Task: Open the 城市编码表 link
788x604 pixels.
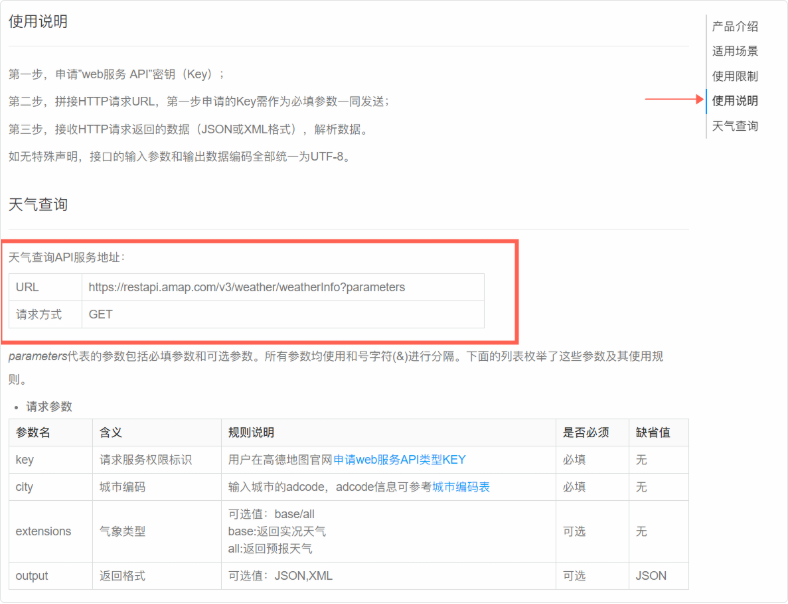Action: click(x=461, y=487)
